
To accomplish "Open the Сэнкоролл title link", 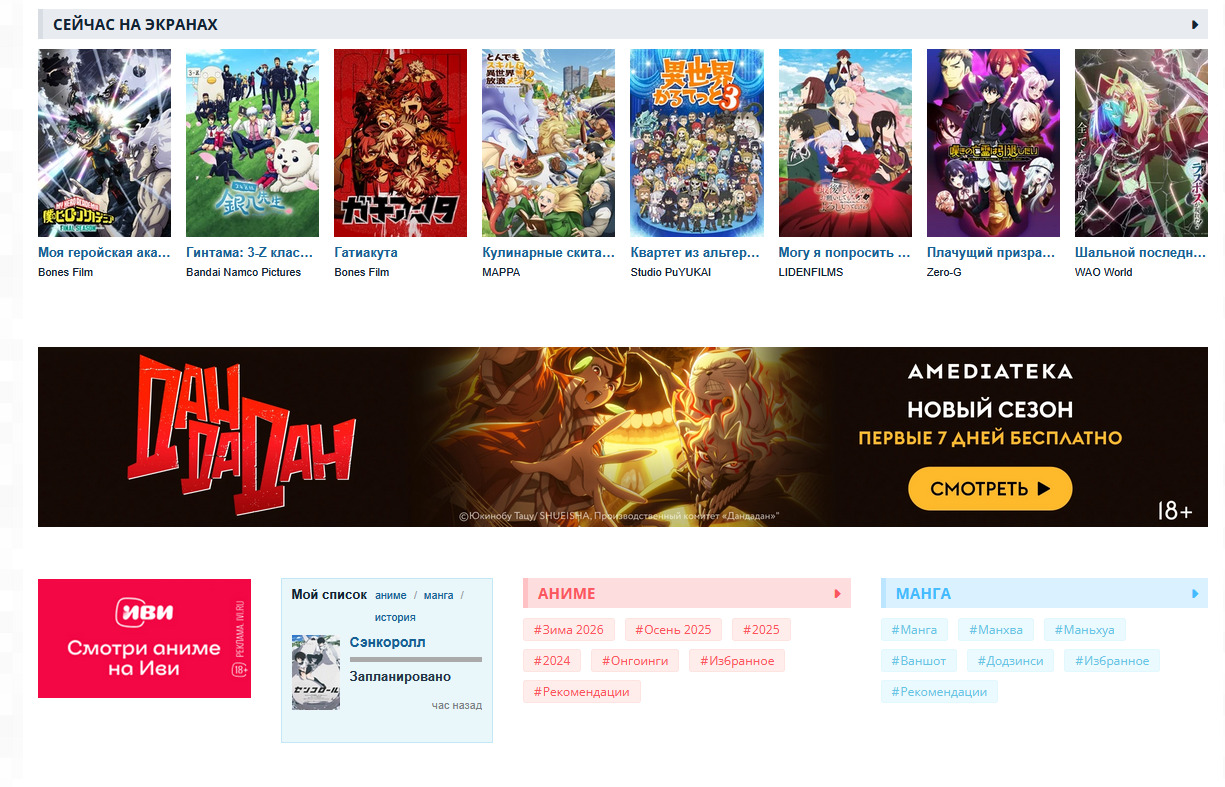I will point(387,642).
